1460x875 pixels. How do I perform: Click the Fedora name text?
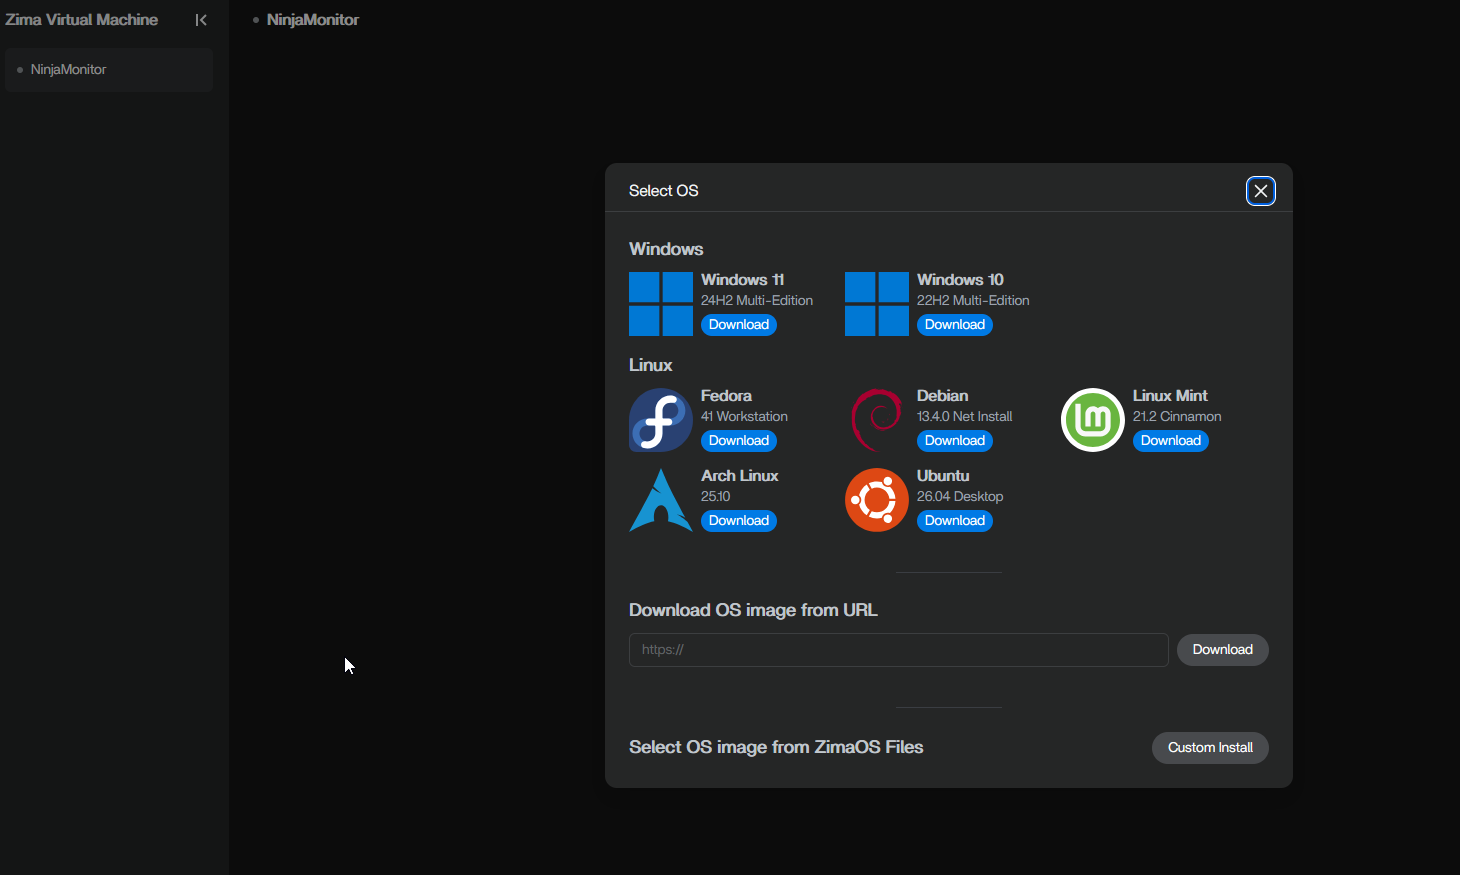[x=726, y=396]
